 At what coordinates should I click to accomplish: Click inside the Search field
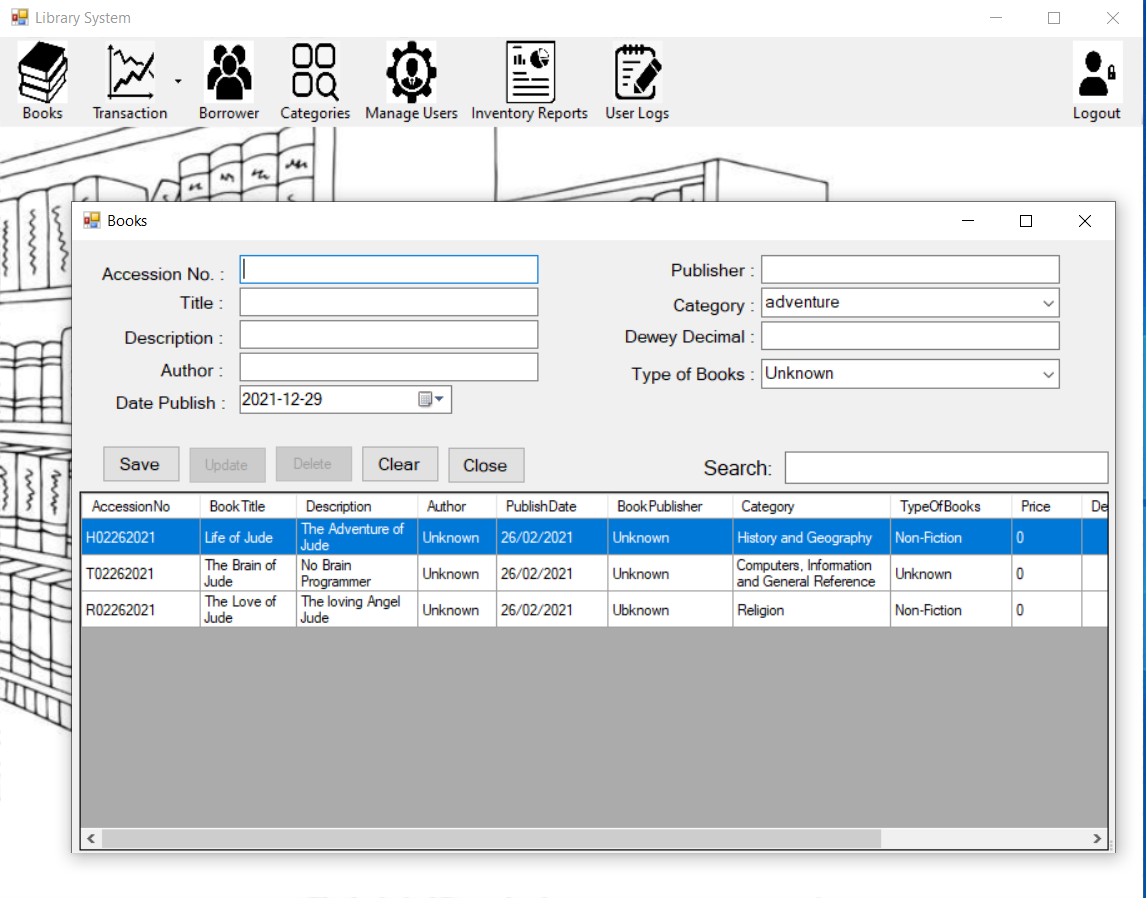point(945,468)
